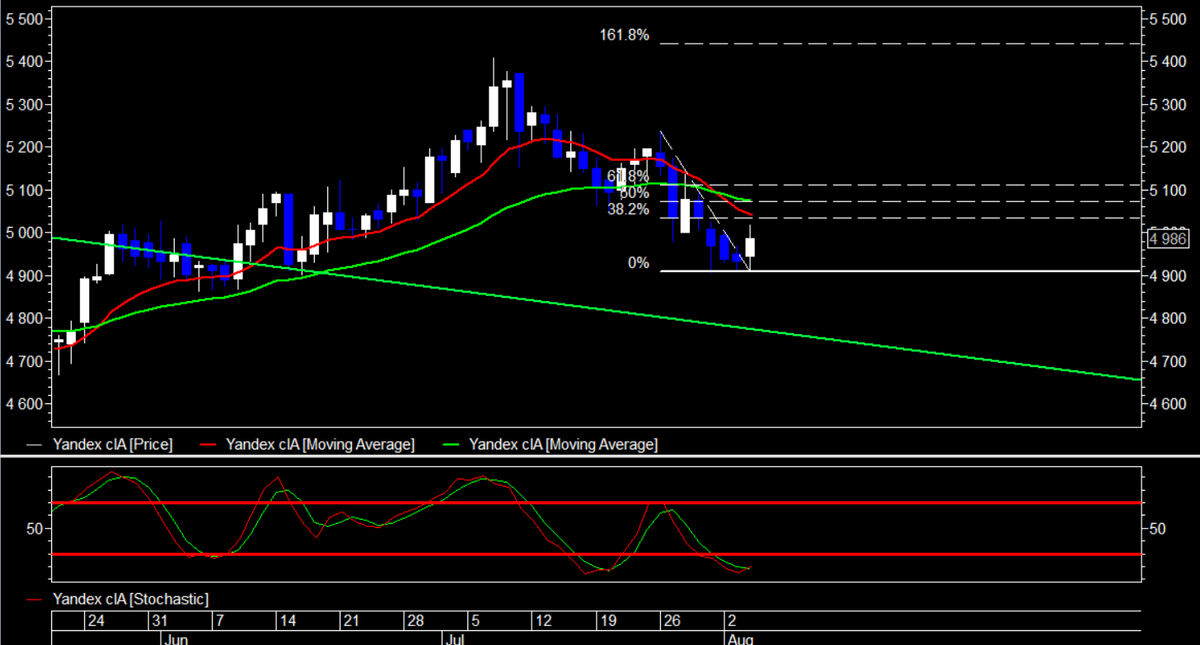Click the 4 986 last price marker
1200x645 pixels.
click(x=1168, y=238)
